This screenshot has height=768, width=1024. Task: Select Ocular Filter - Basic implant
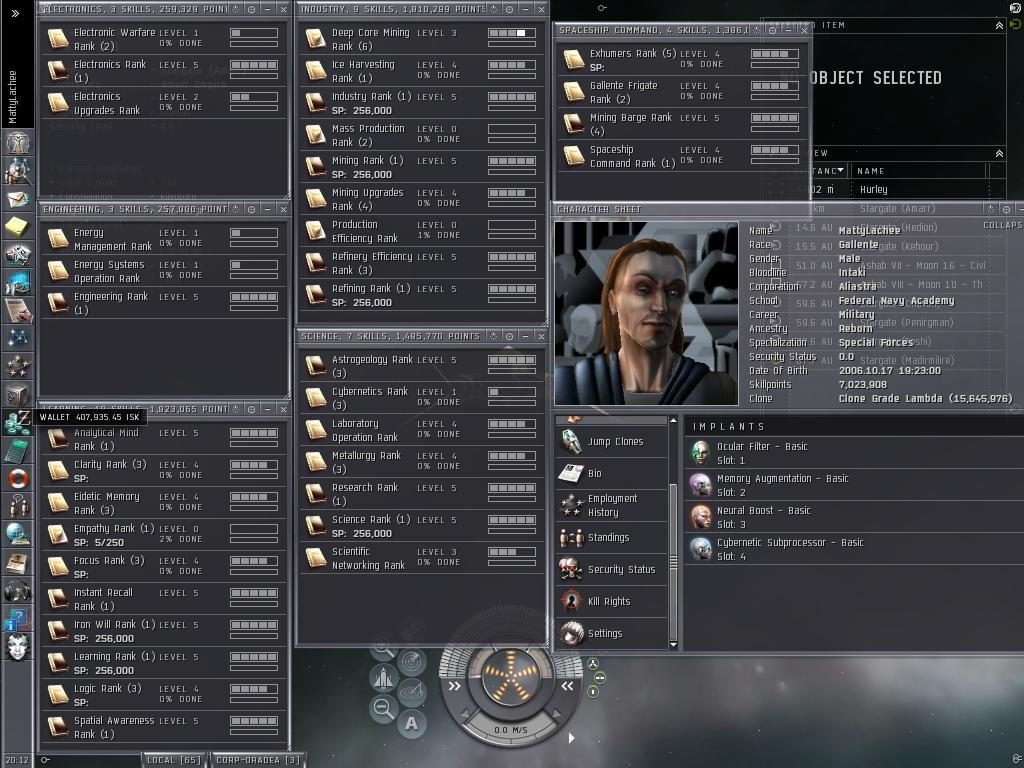point(856,453)
